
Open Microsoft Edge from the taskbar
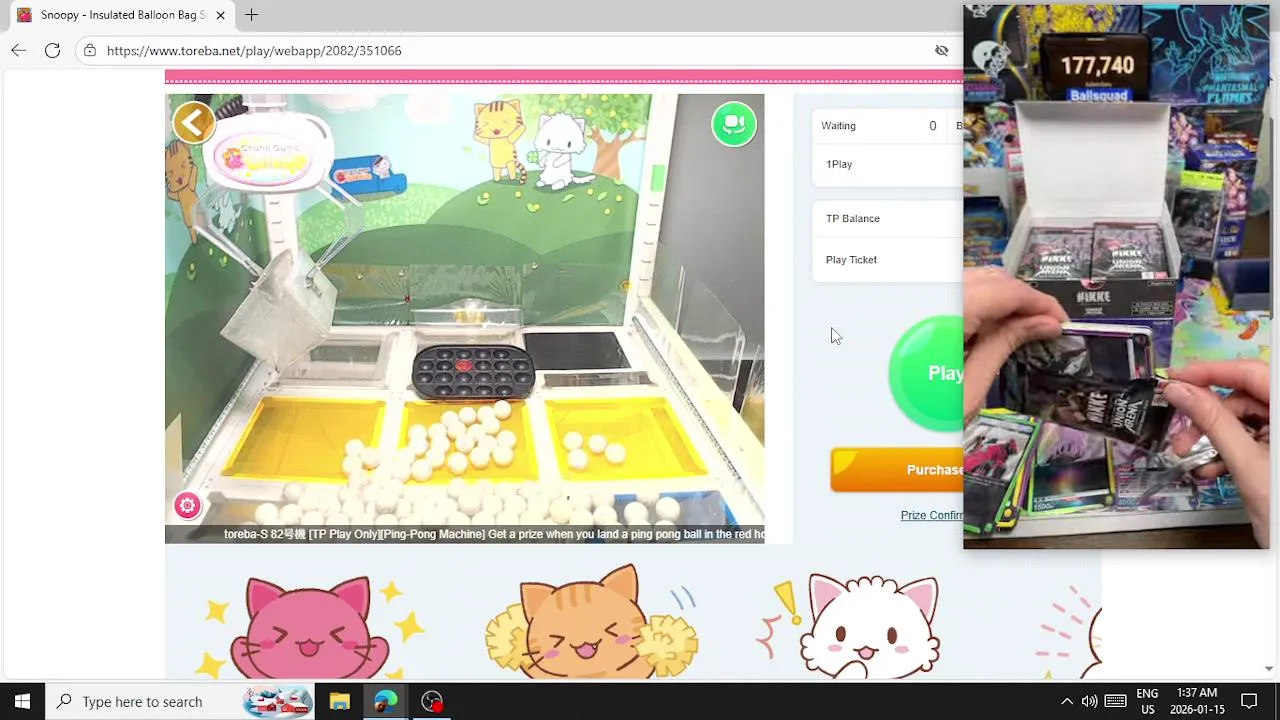tap(385, 701)
